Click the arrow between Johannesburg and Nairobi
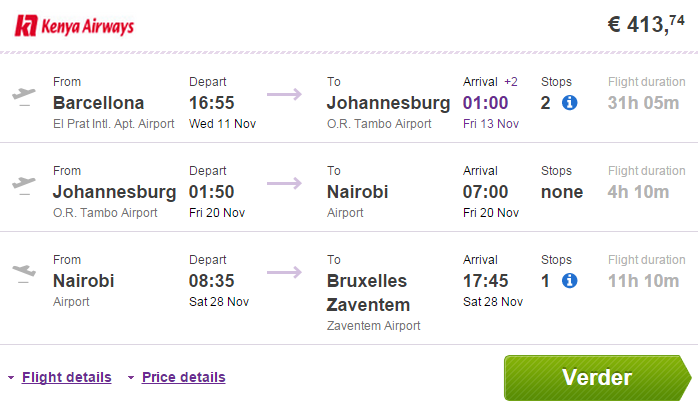Screen dimensions: 698x410 tap(284, 183)
